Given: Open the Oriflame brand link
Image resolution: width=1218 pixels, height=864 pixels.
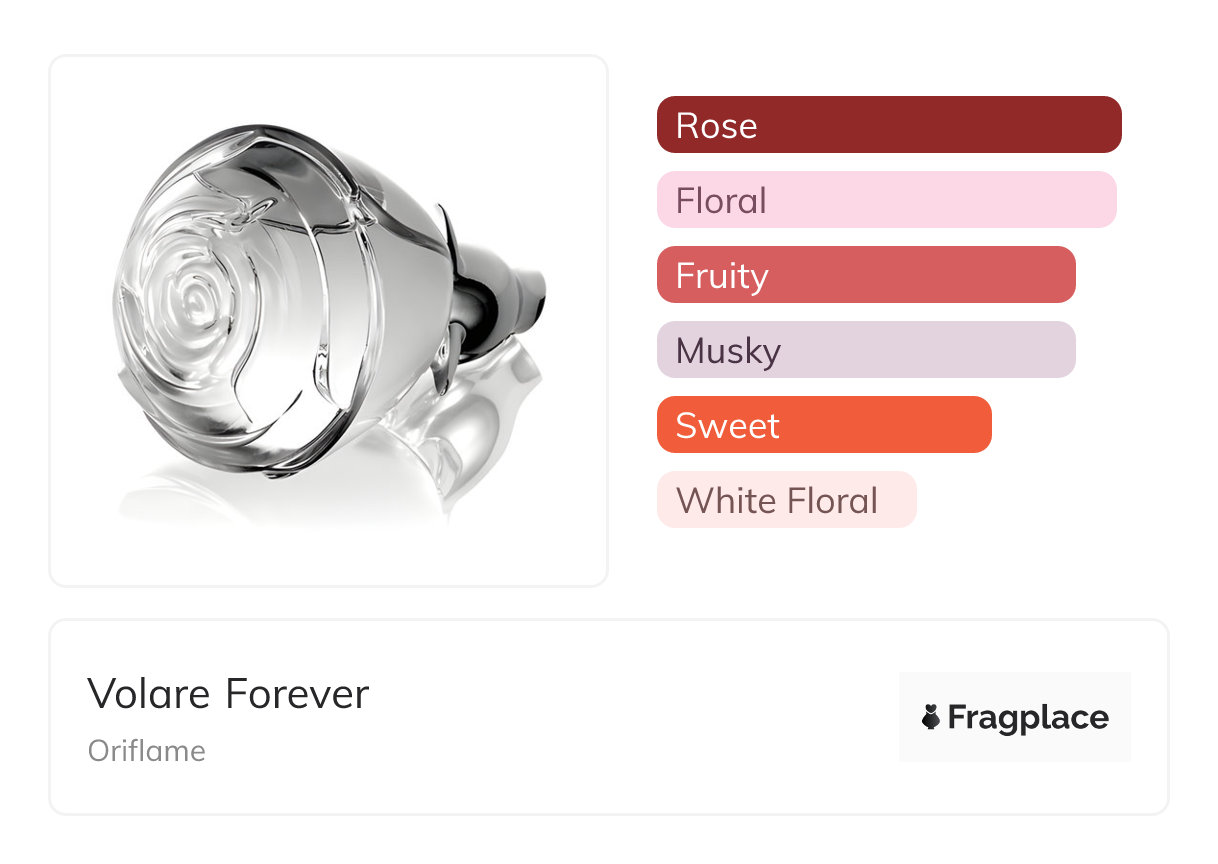Looking at the screenshot, I should 147,751.
